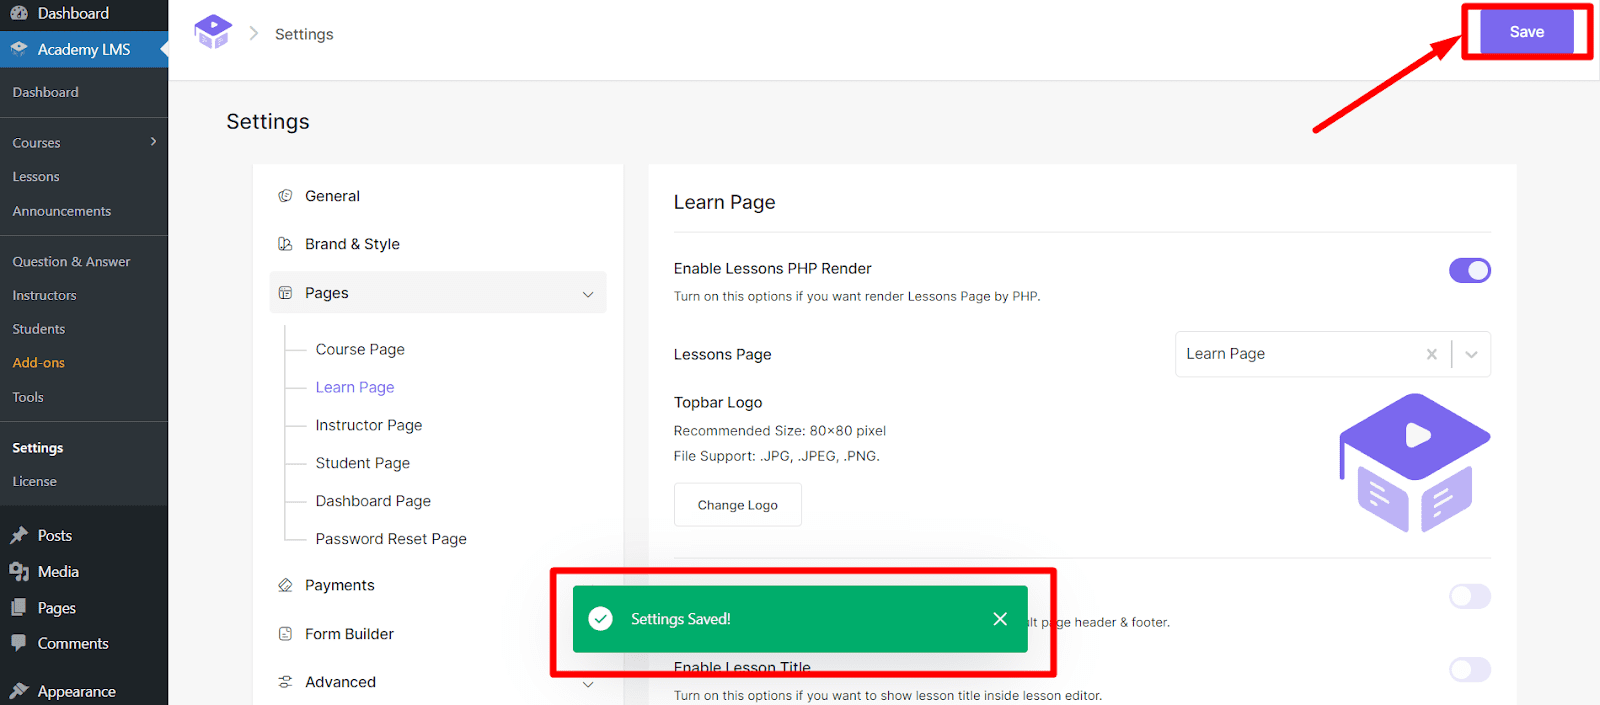Image resolution: width=1600 pixels, height=705 pixels.
Task: Click the Advanced settings icon
Action: pyautogui.click(x=285, y=682)
